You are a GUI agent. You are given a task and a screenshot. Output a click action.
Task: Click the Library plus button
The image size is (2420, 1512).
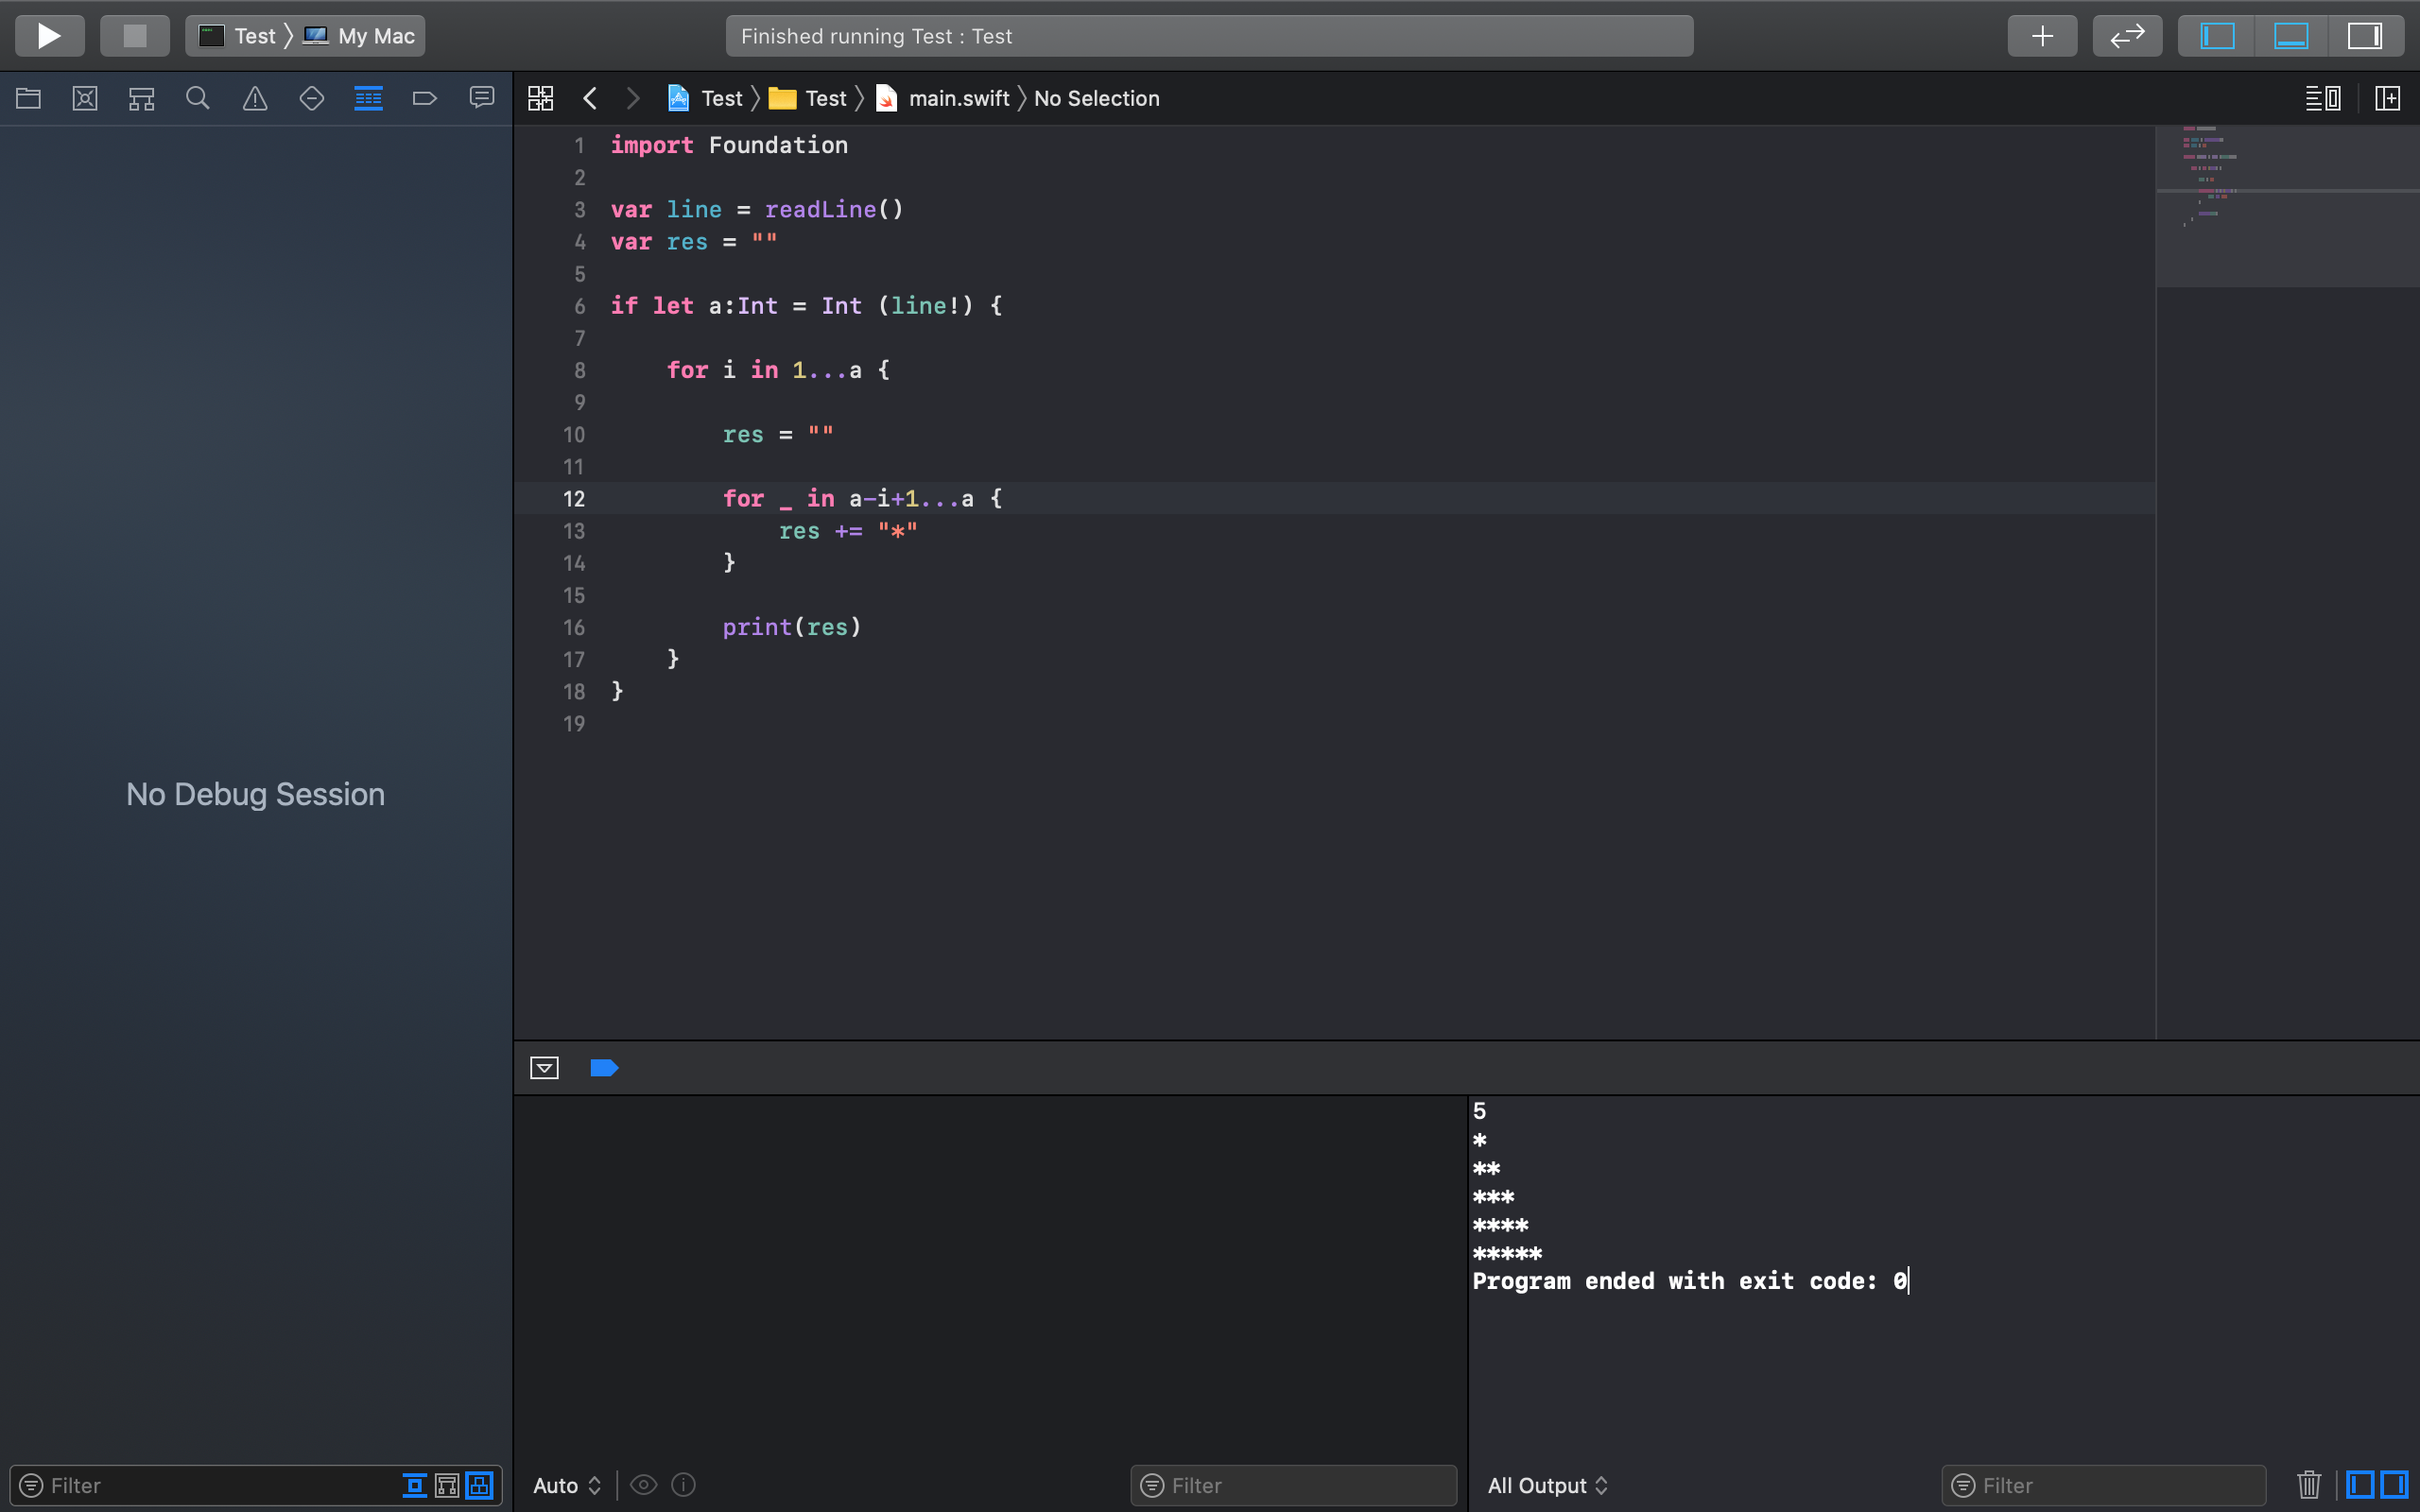click(2042, 36)
